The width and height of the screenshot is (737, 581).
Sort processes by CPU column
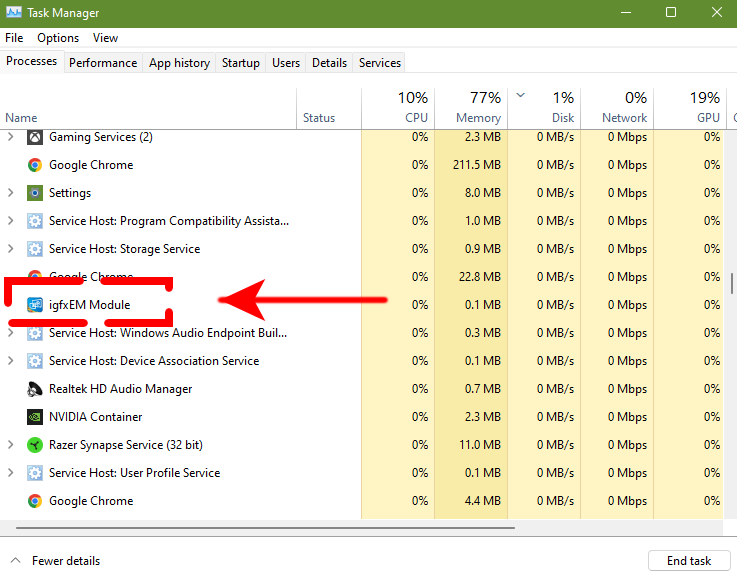tap(398, 109)
